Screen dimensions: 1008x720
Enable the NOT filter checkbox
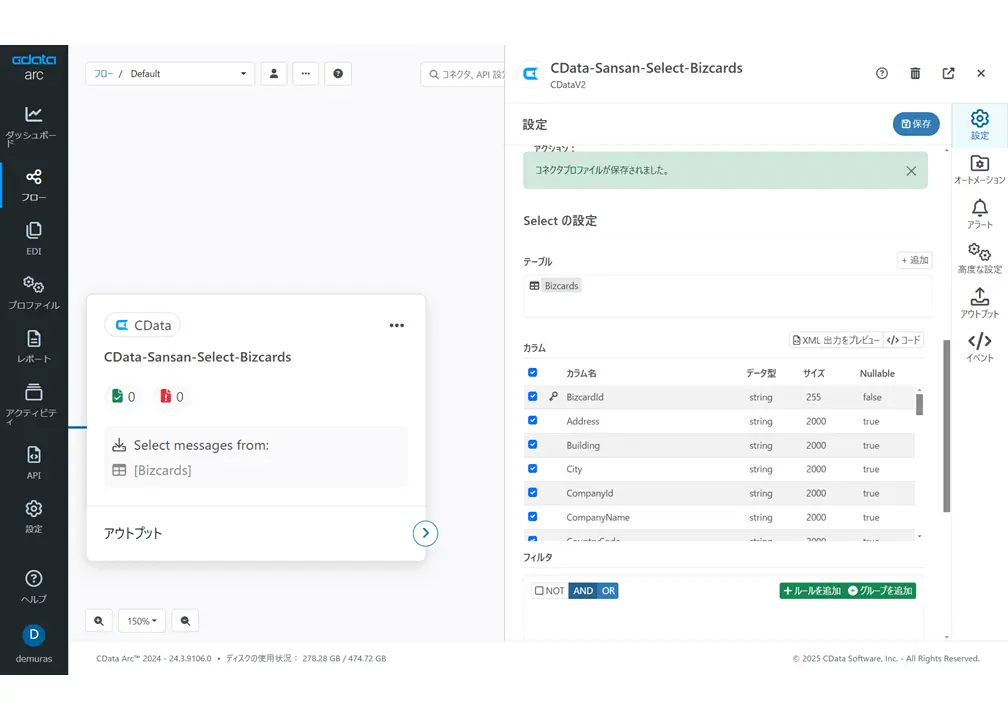pyautogui.click(x=539, y=591)
